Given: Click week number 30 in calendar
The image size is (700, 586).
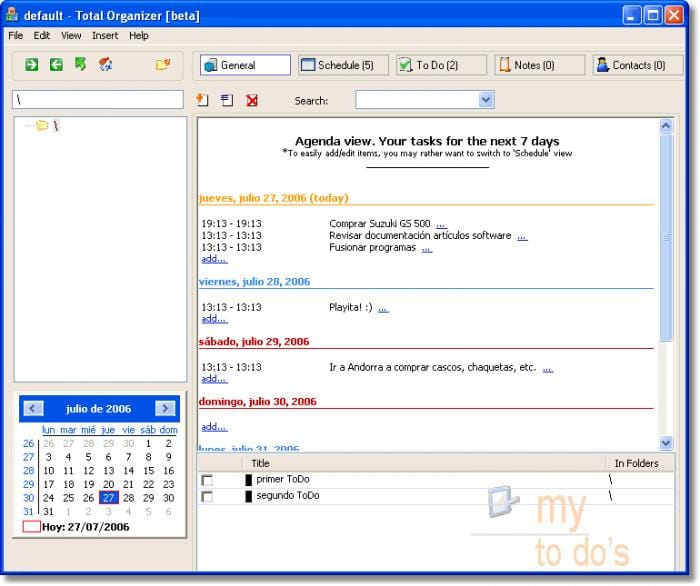Looking at the screenshot, I should [x=28, y=498].
